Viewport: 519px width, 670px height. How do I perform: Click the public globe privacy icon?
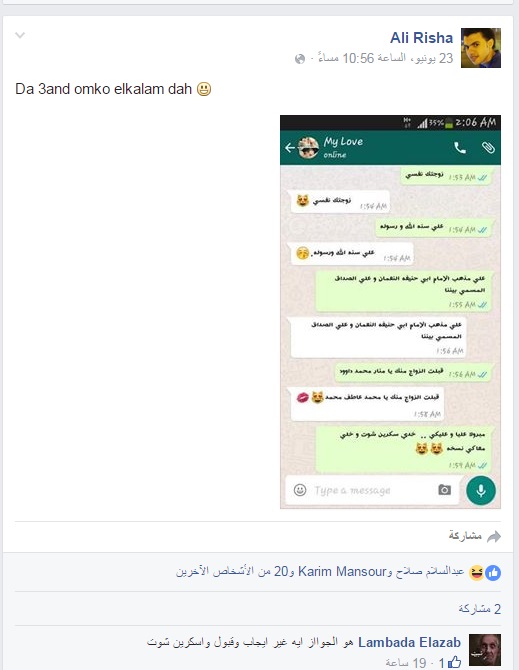[300, 59]
